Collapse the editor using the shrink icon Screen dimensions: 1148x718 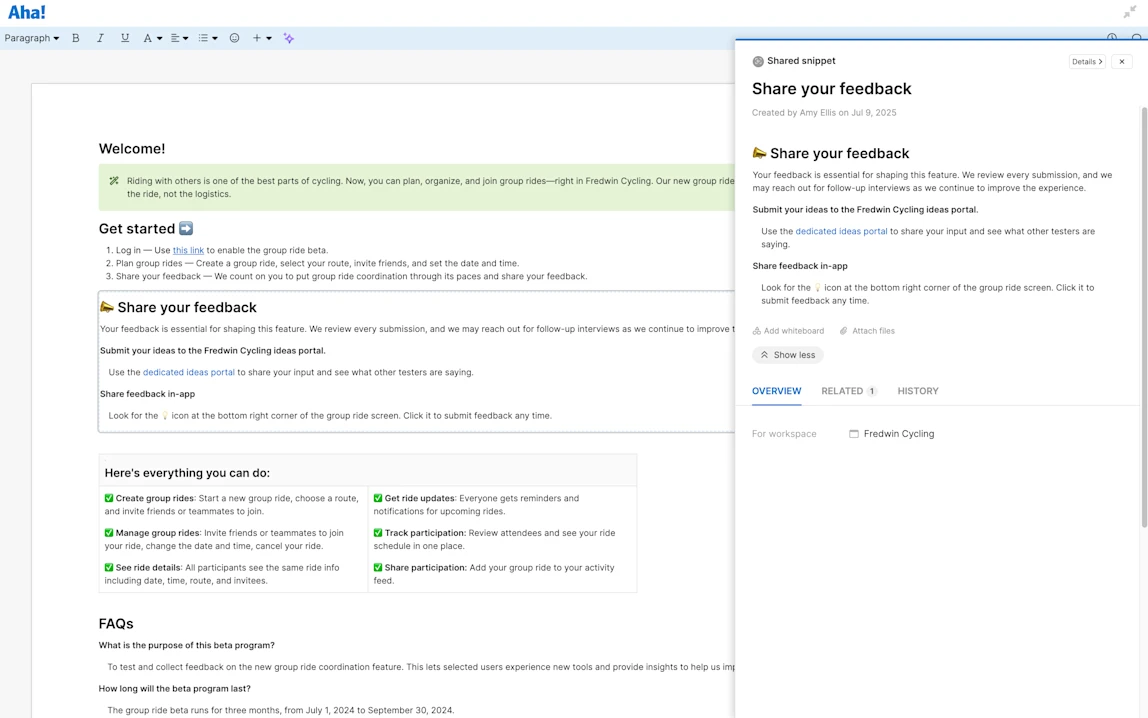[1130, 12]
